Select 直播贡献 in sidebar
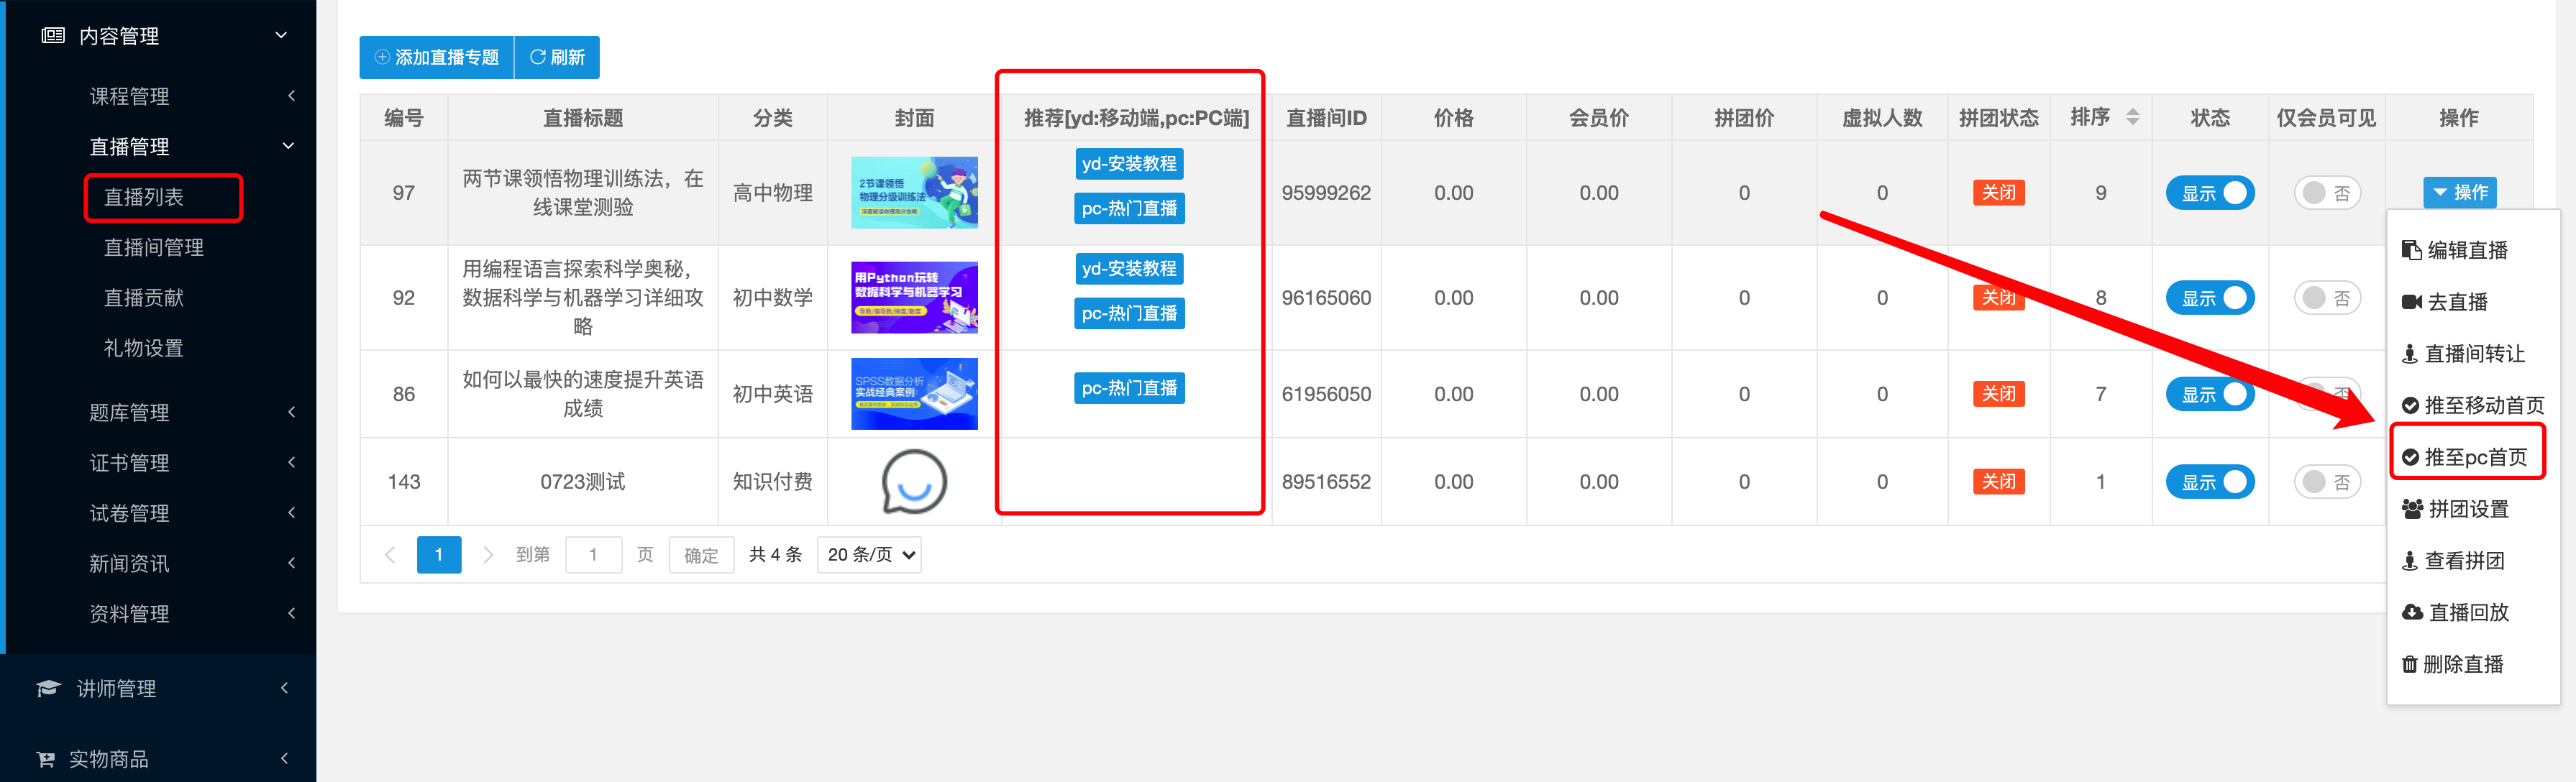This screenshot has width=2576, height=782. coord(144,297)
